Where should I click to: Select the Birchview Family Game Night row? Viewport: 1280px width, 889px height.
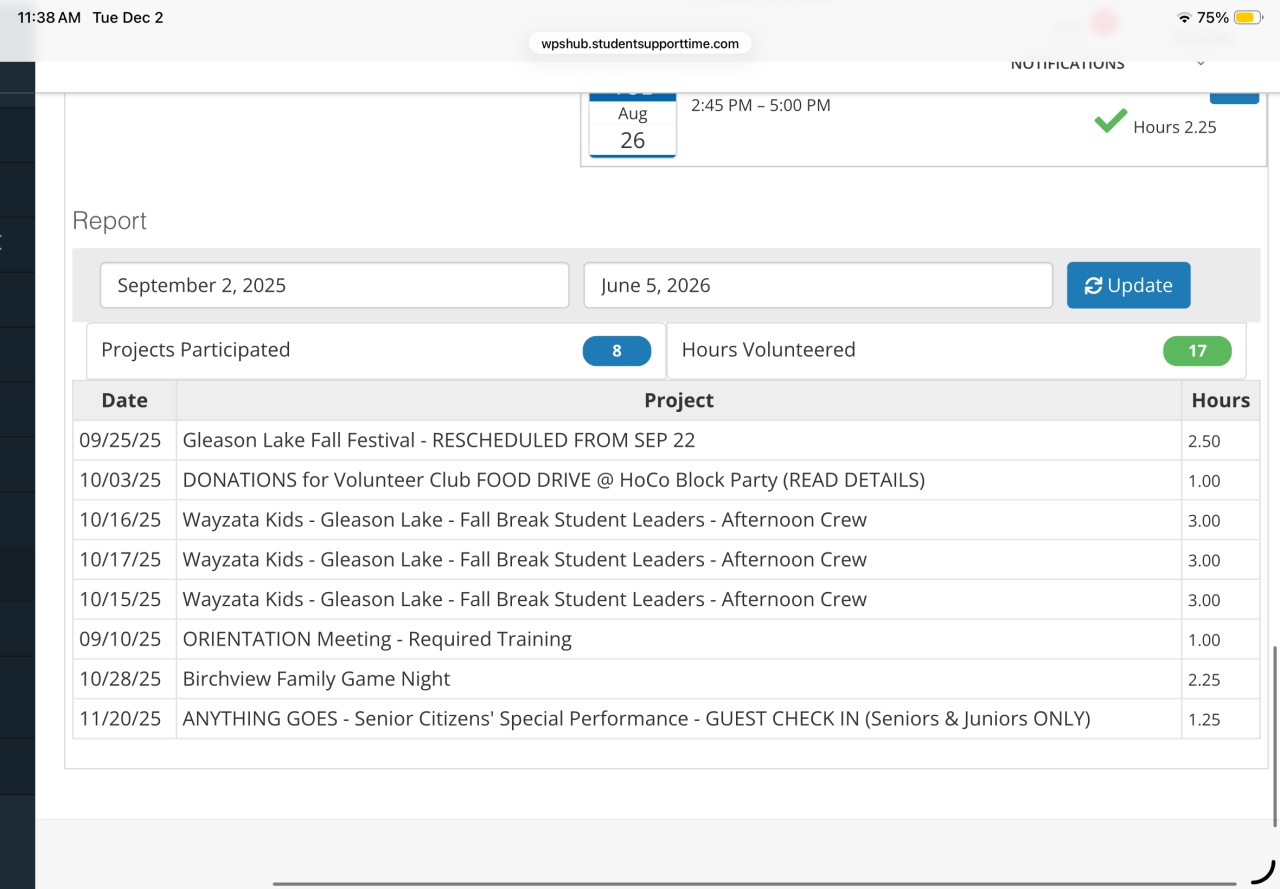coord(316,679)
